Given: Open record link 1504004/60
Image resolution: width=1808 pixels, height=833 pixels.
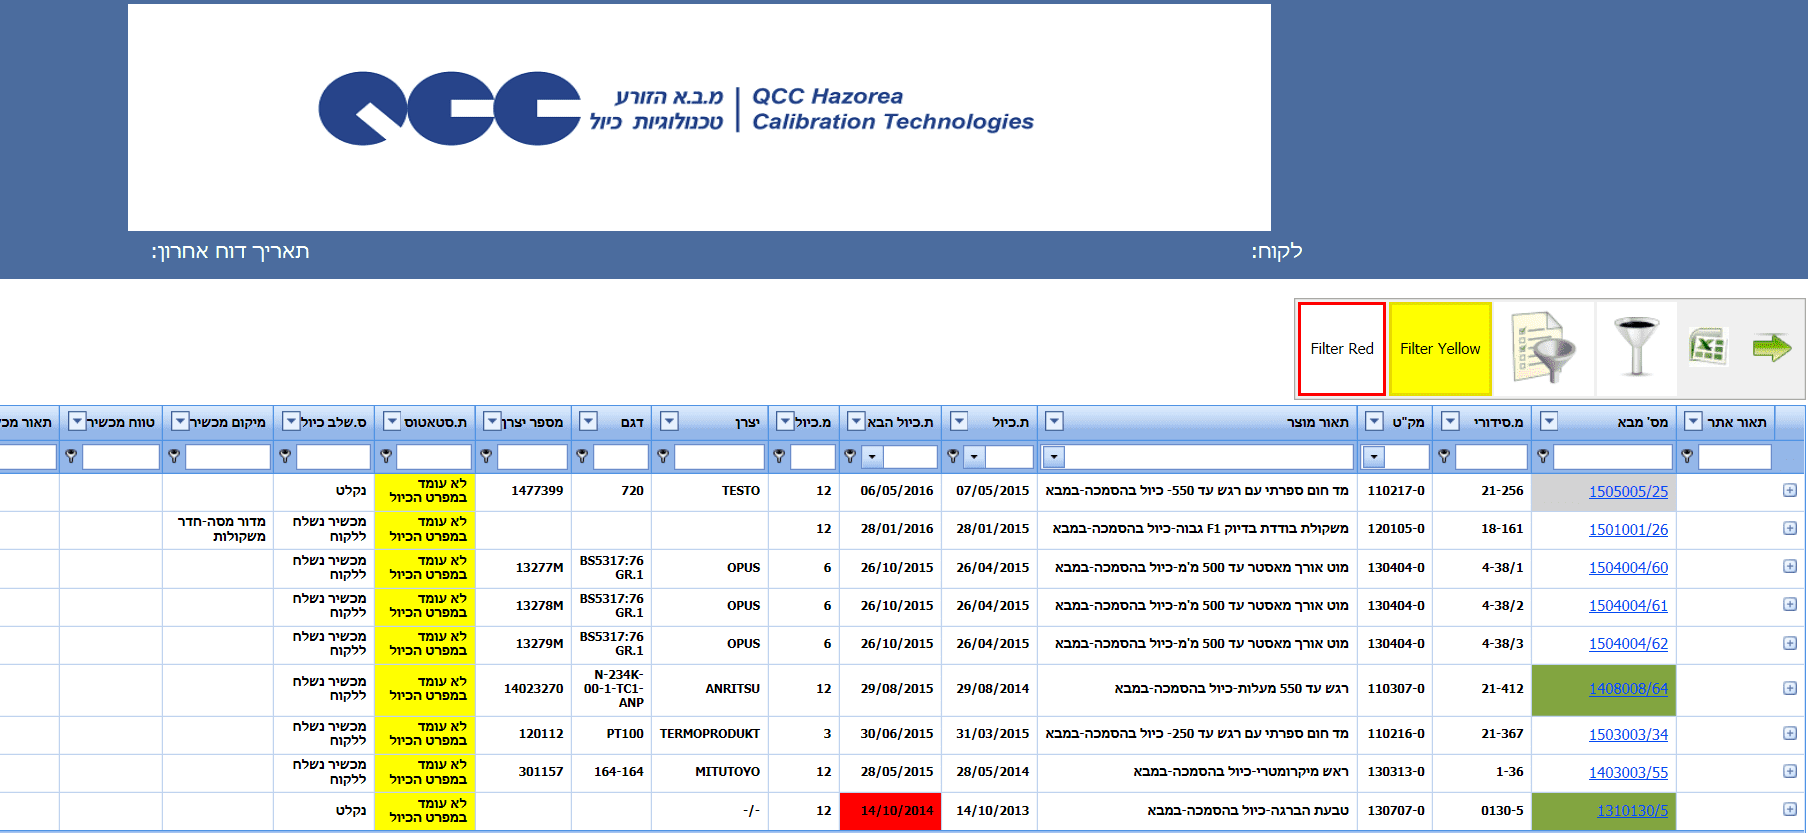Looking at the screenshot, I should pyautogui.click(x=1628, y=568).
